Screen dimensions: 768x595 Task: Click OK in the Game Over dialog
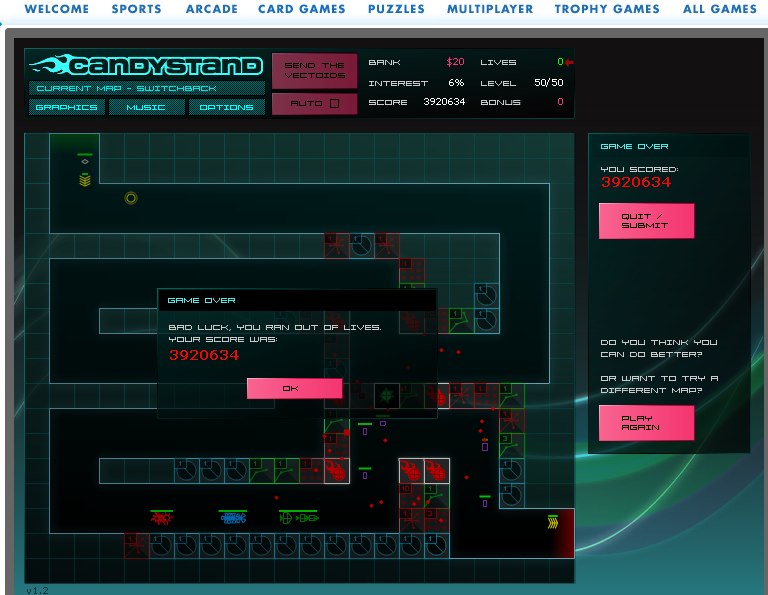tap(294, 388)
